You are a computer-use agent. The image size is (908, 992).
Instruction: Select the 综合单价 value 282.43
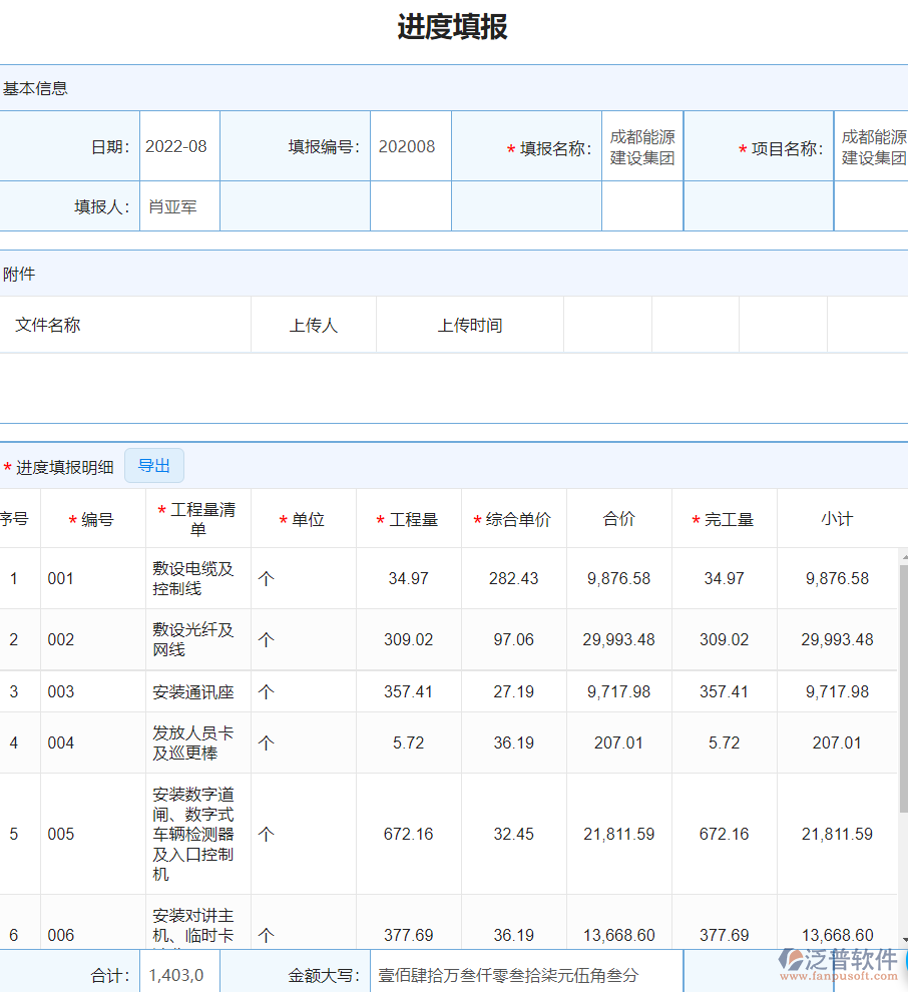coord(514,578)
